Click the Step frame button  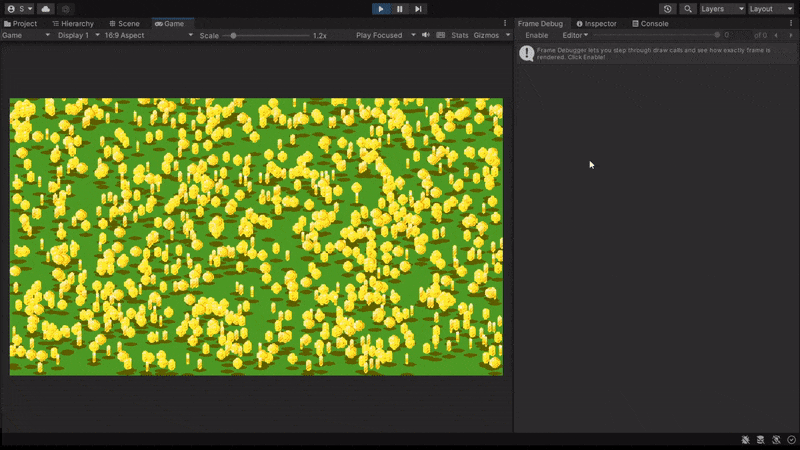point(418,9)
